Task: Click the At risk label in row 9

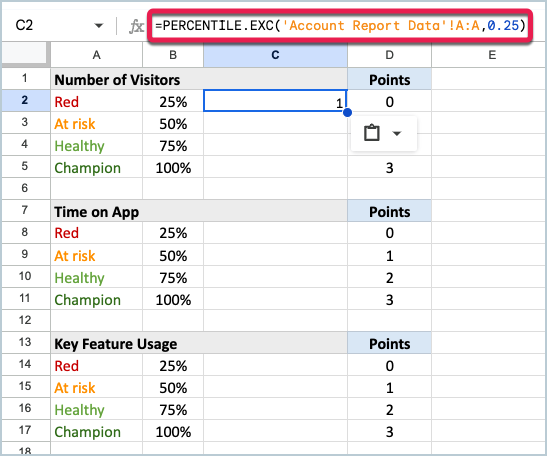Action: [75, 256]
